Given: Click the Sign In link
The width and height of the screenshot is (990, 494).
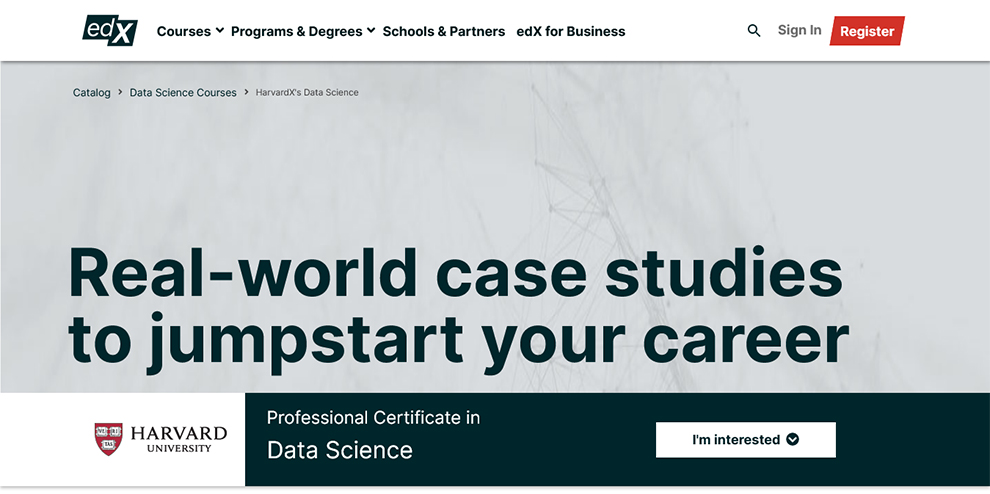Looking at the screenshot, I should pyautogui.click(x=799, y=30).
